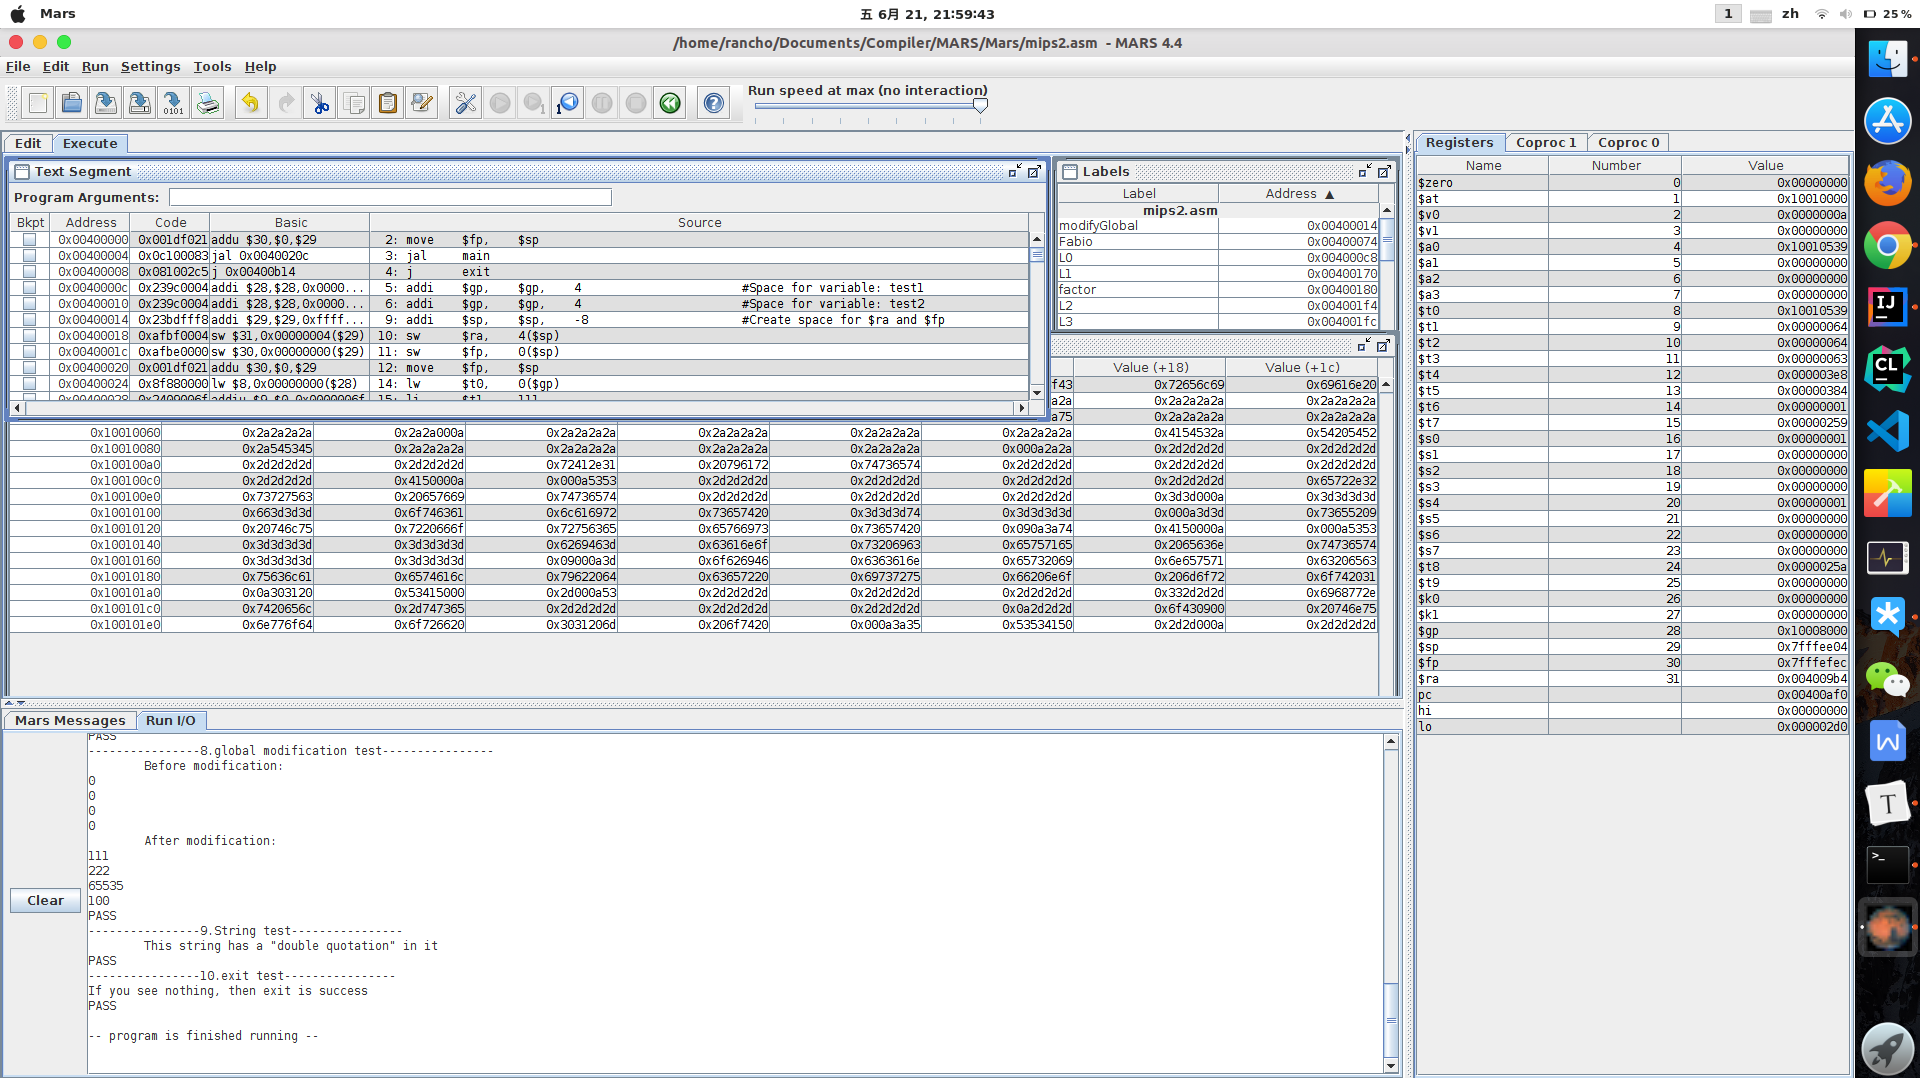Viewport: 1920px width, 1078px height.
Task: Select the Coproc 1 registers tab
Action: tap(1546, 143)
